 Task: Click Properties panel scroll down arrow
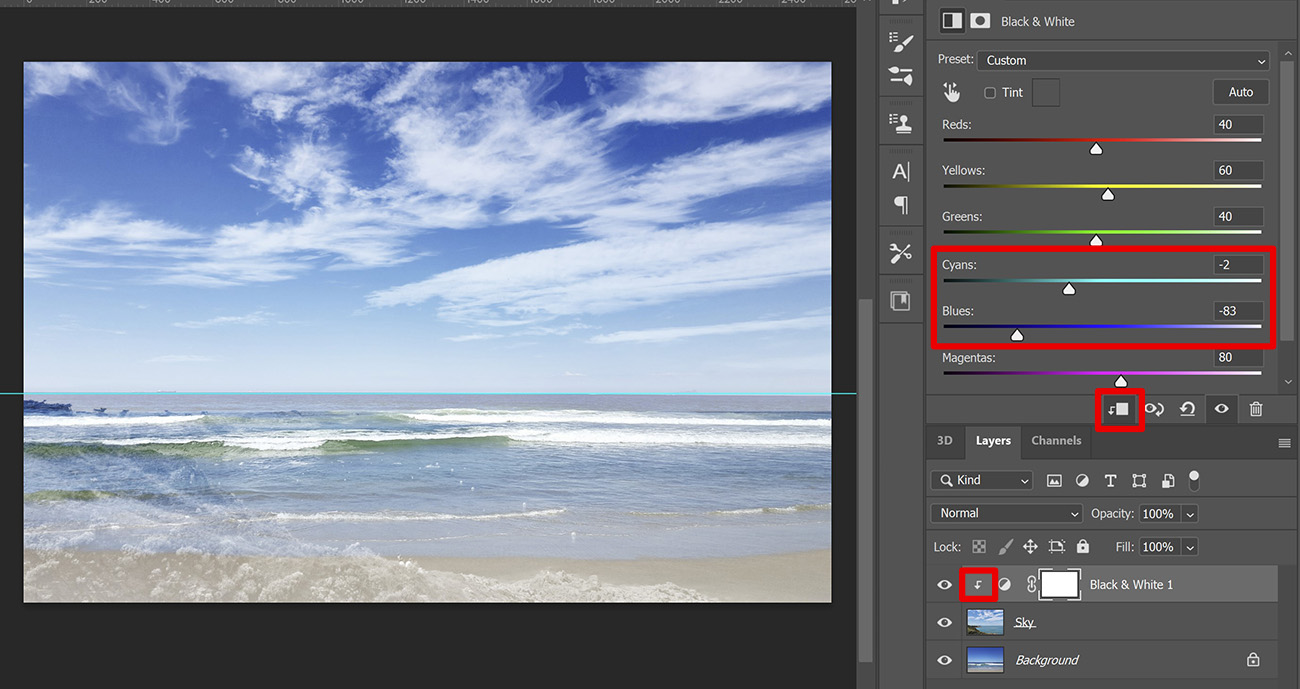pyautogui.click(x=1287, y=384)
